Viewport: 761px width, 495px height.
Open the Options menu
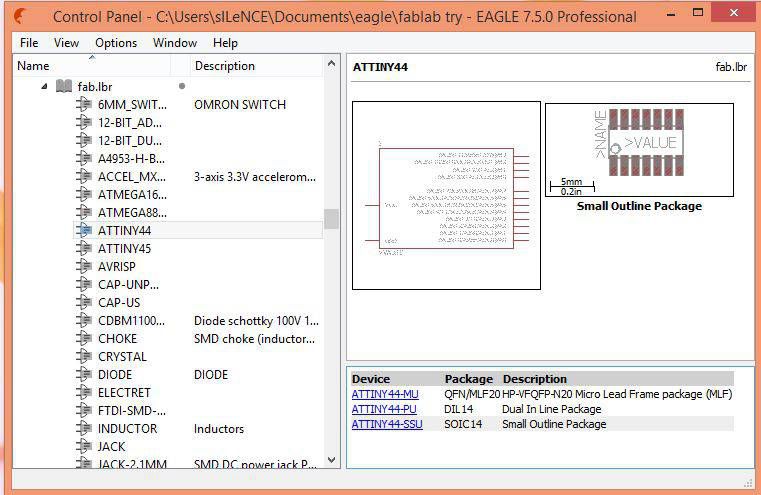116,43
